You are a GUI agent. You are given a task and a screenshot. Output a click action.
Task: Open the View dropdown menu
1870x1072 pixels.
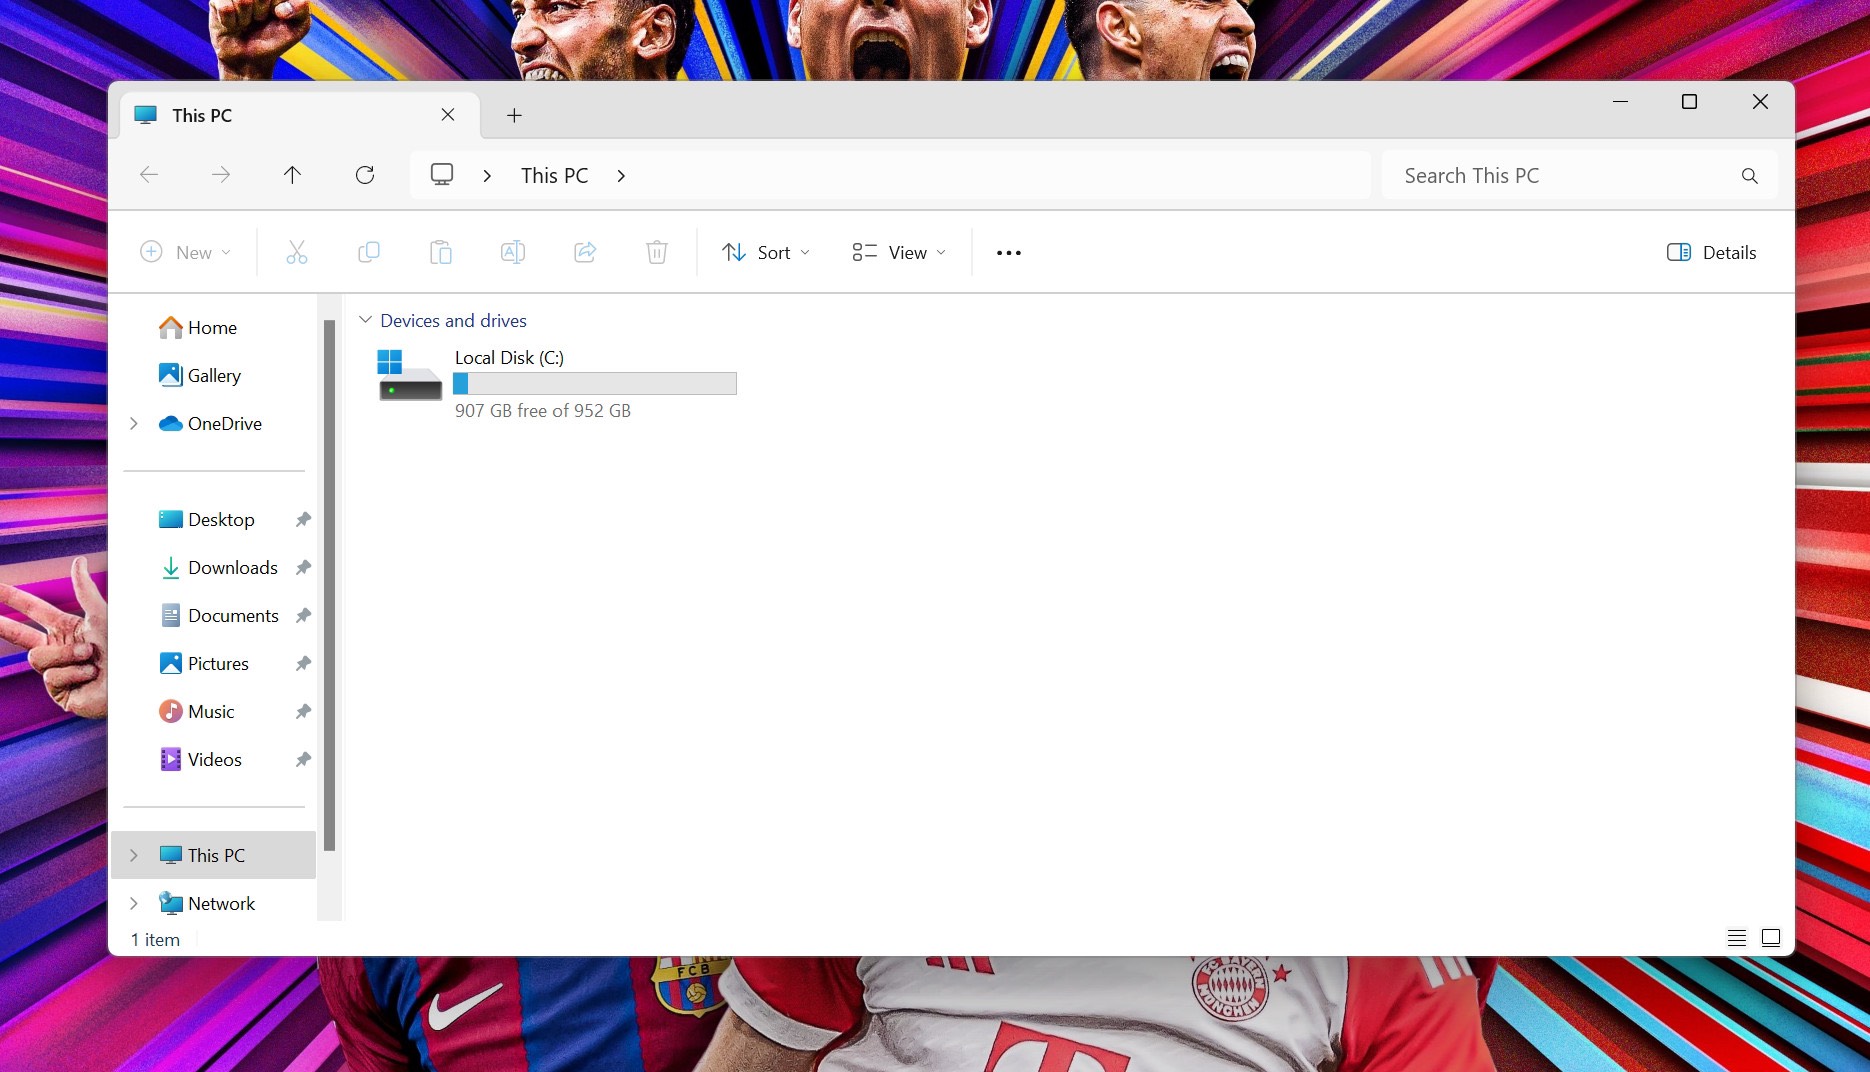click(899, 252)
